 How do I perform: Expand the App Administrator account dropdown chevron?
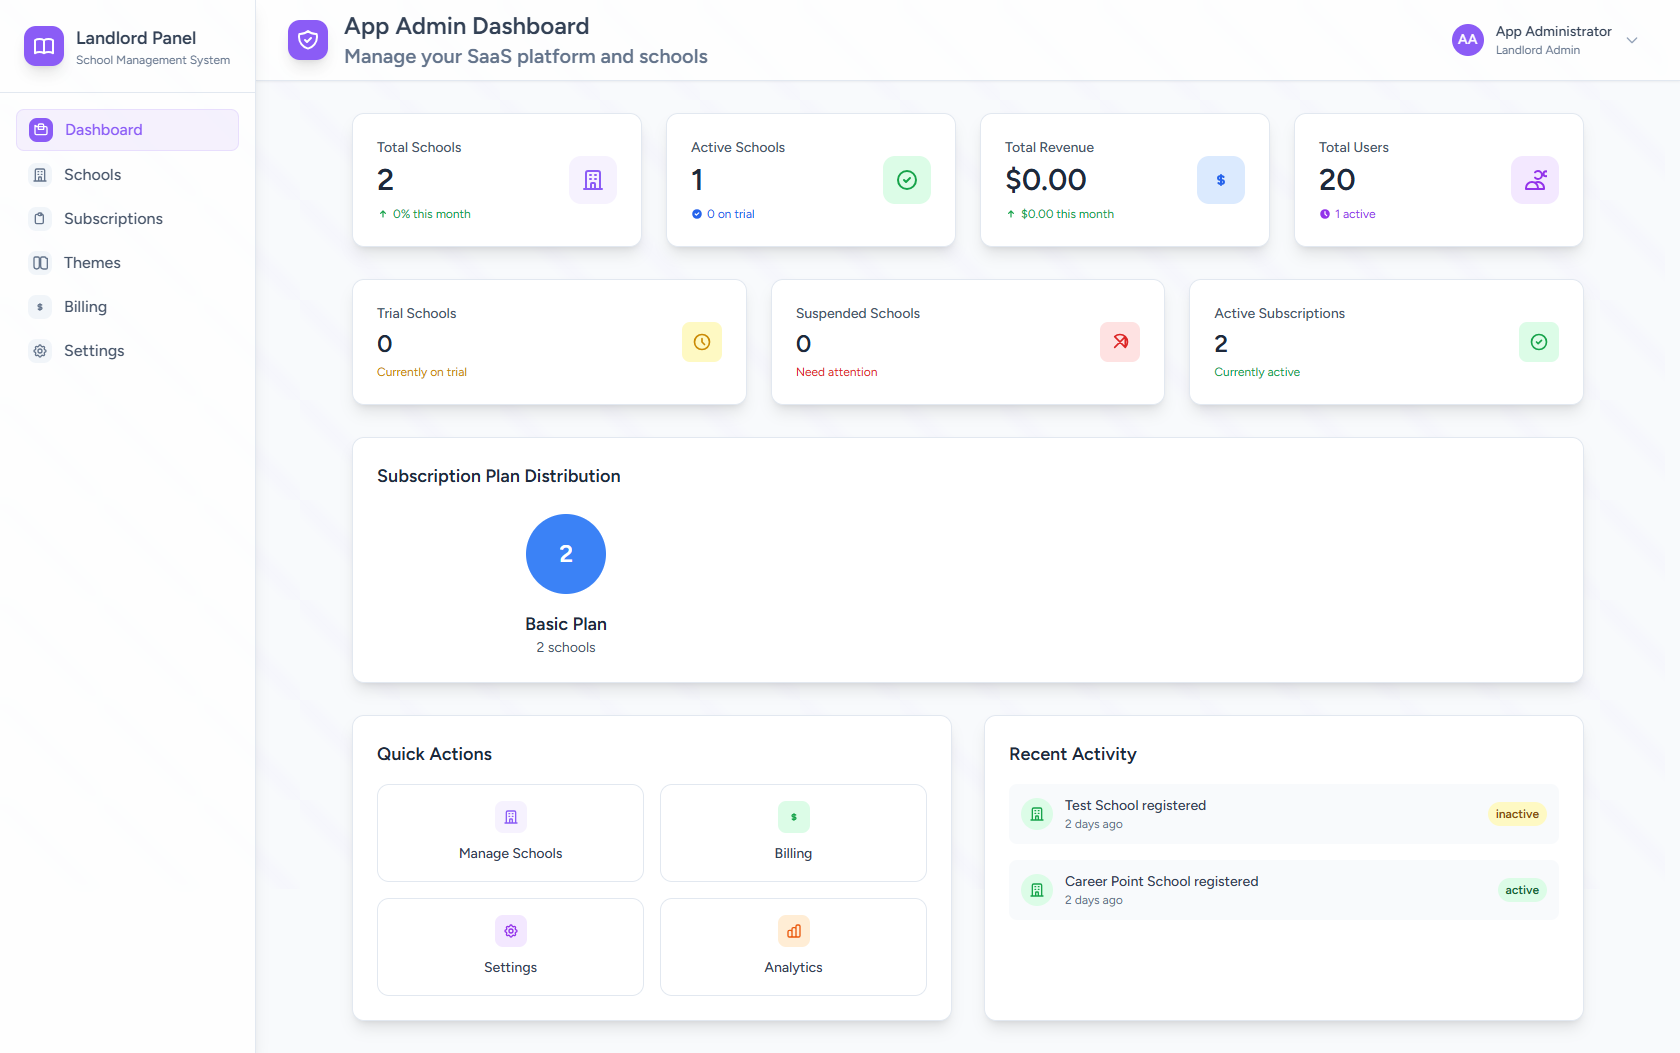coord(1632,41)
